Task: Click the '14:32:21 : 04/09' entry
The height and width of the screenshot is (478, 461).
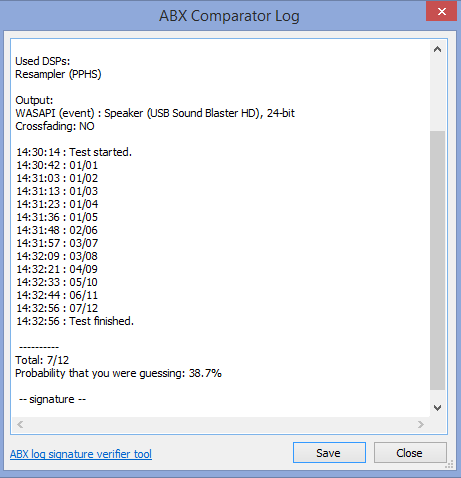Action: coord(57,269)
